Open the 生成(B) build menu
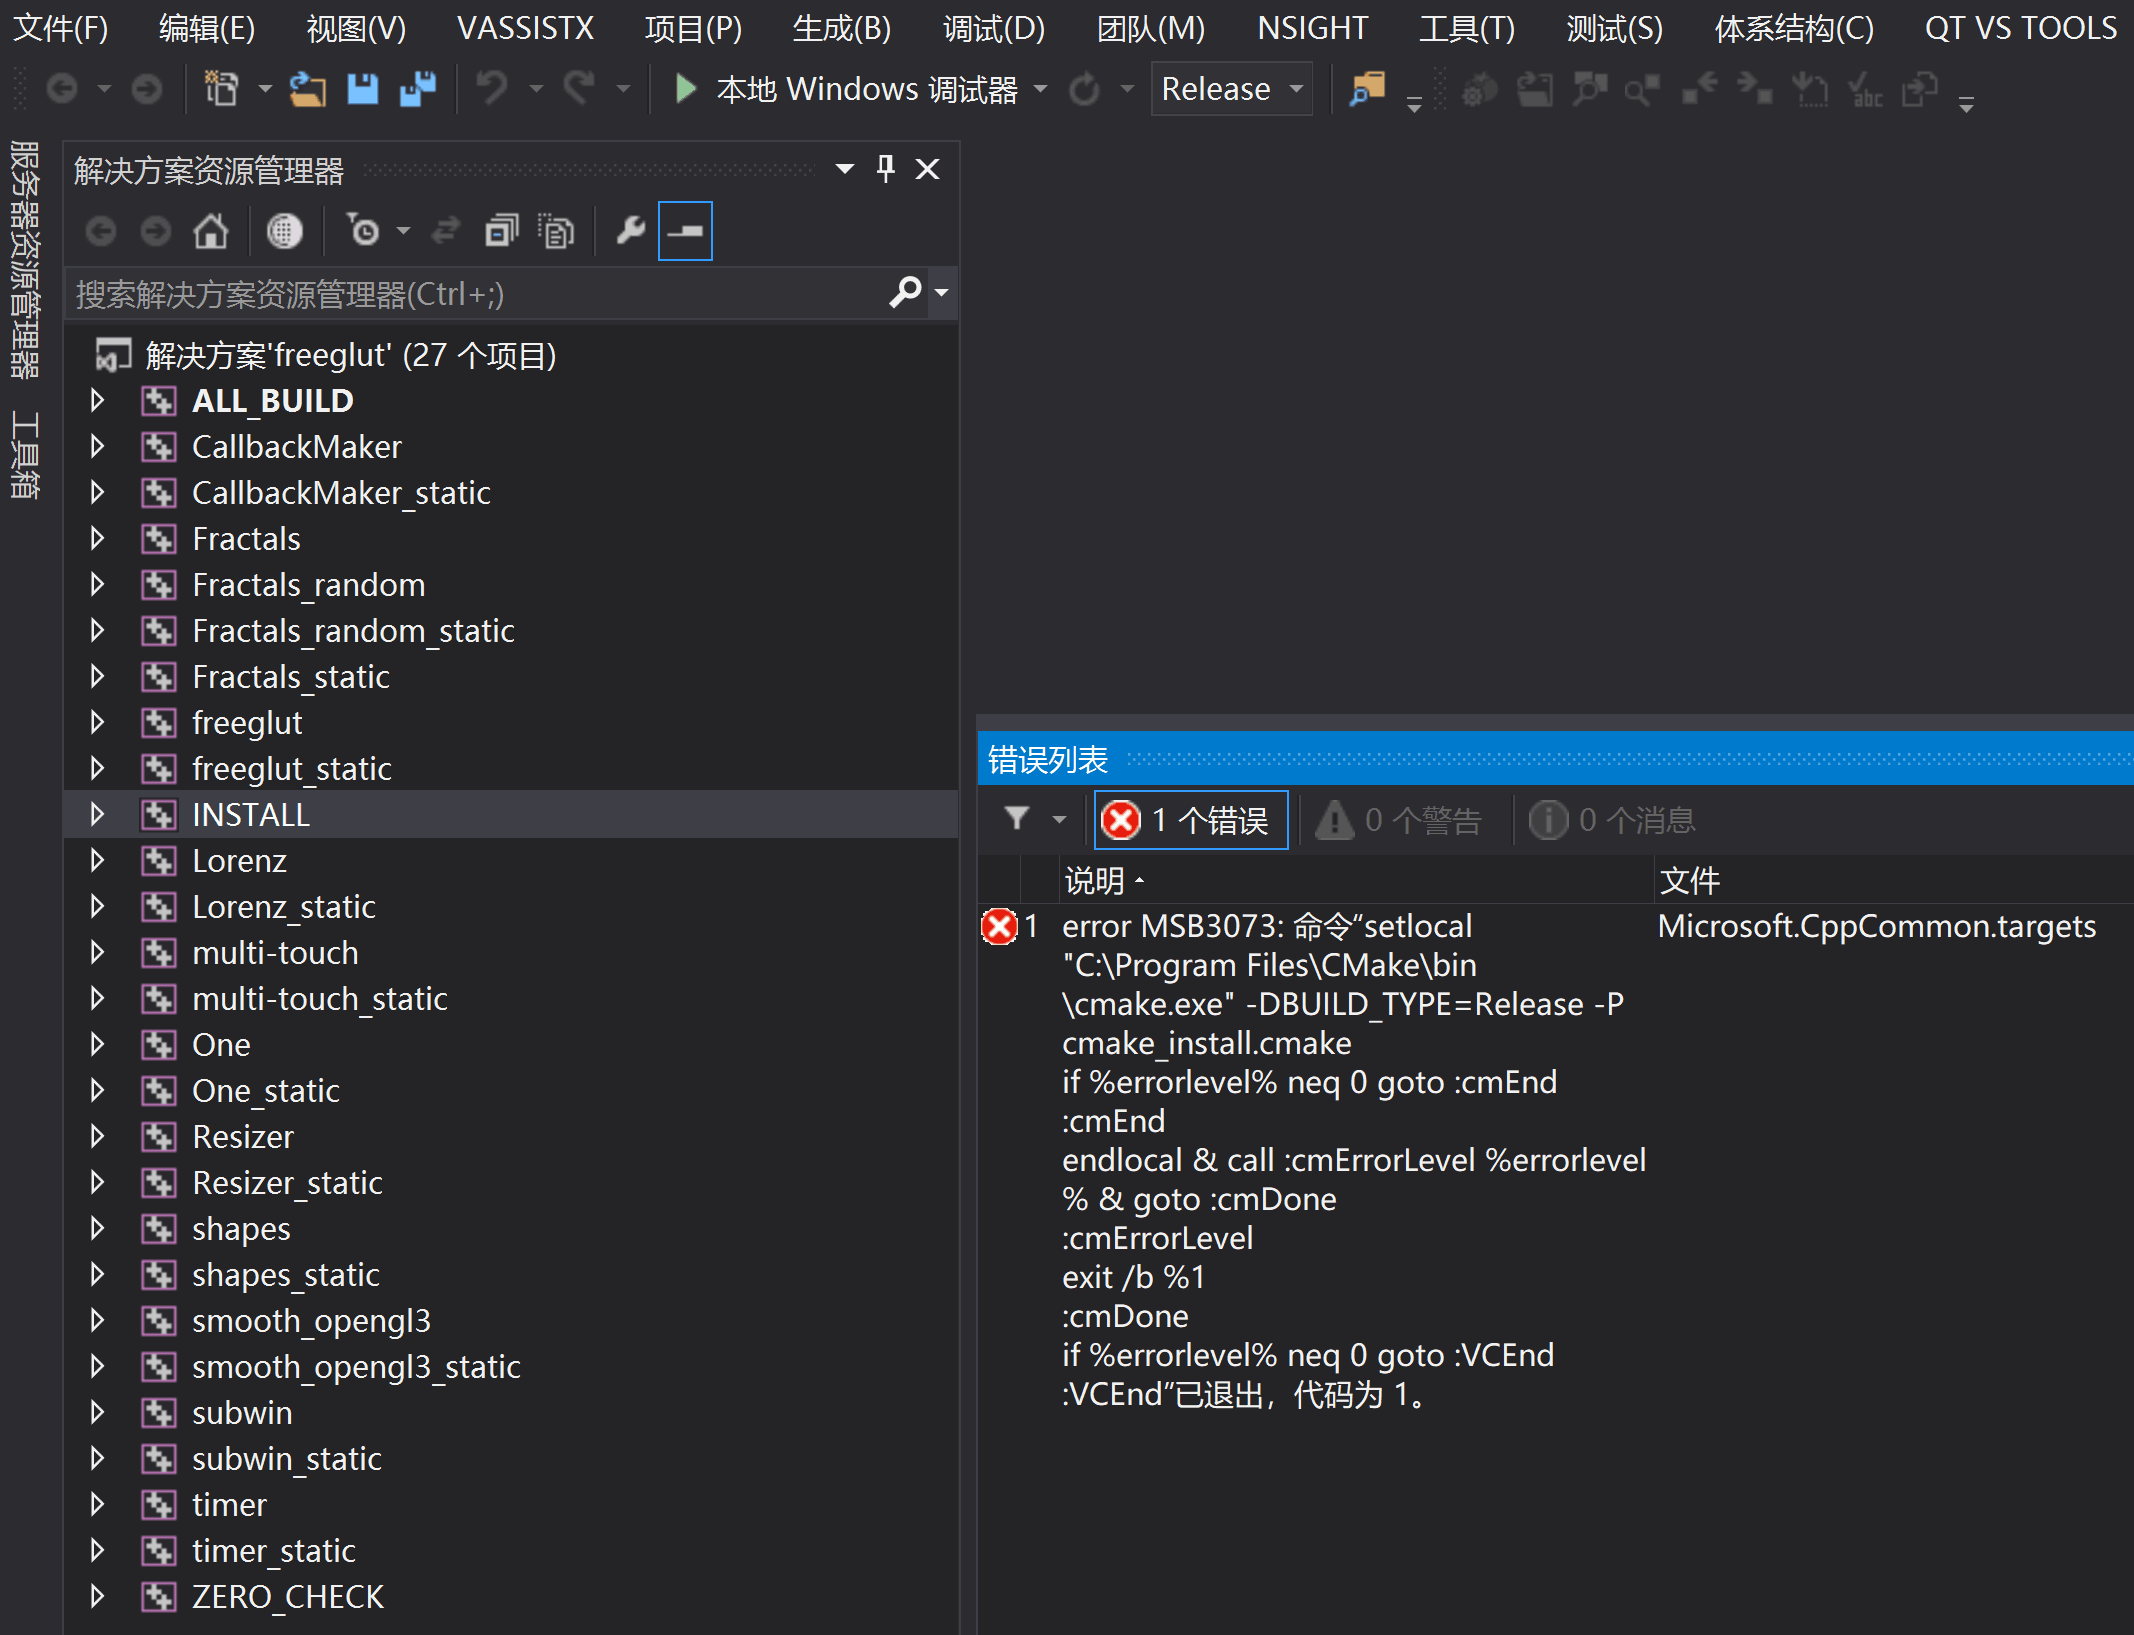The image size is (2134, 1635). pos(841,28)
